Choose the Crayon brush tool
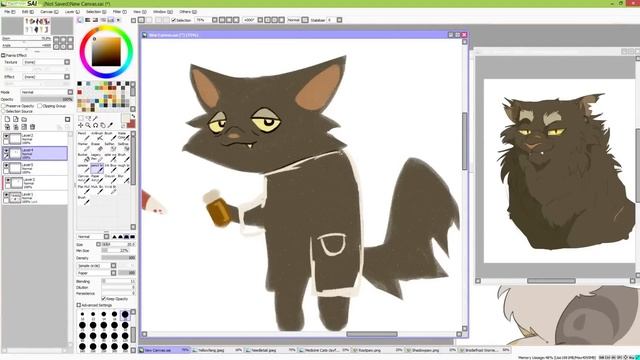 click(110, 178)
